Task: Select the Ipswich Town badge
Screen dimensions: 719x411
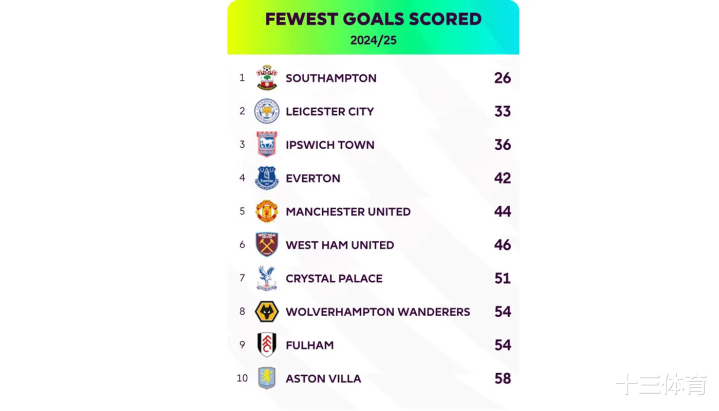Action: tap(266, 144)
